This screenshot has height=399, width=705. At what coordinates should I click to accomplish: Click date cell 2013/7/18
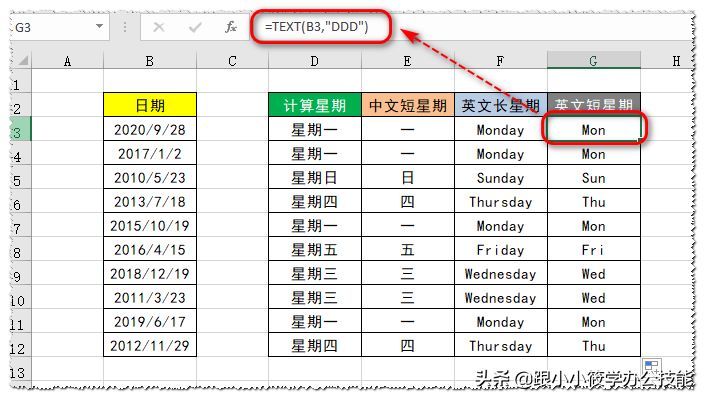pos(150,201)
